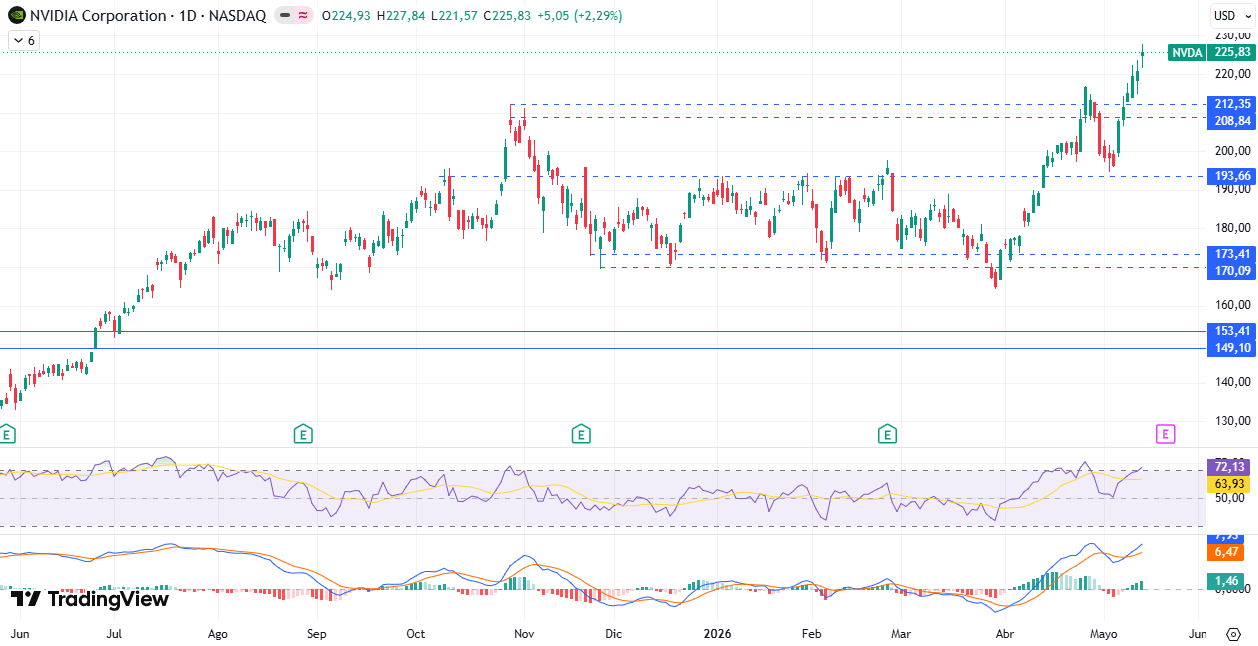
Task: Click the Ago label on the time axis
Action: coord(218,634)
